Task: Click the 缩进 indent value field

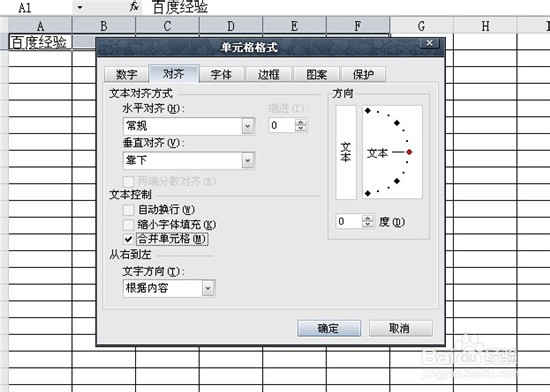Action: [282, 125]
